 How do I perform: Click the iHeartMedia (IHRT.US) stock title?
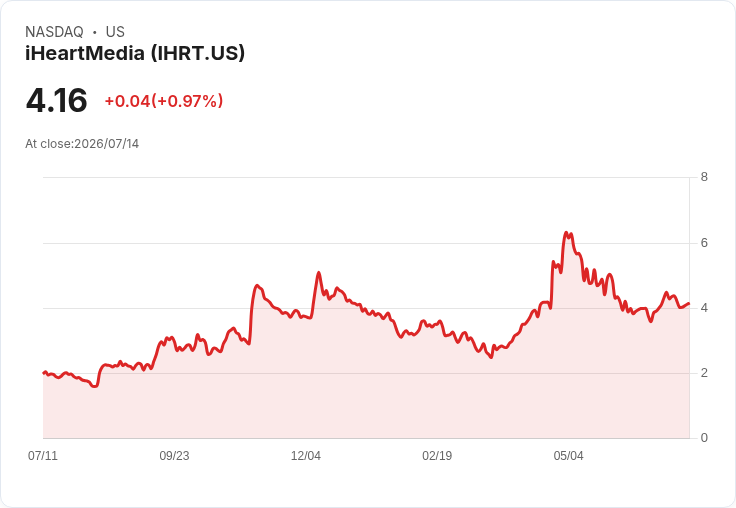tap(135, 53)
